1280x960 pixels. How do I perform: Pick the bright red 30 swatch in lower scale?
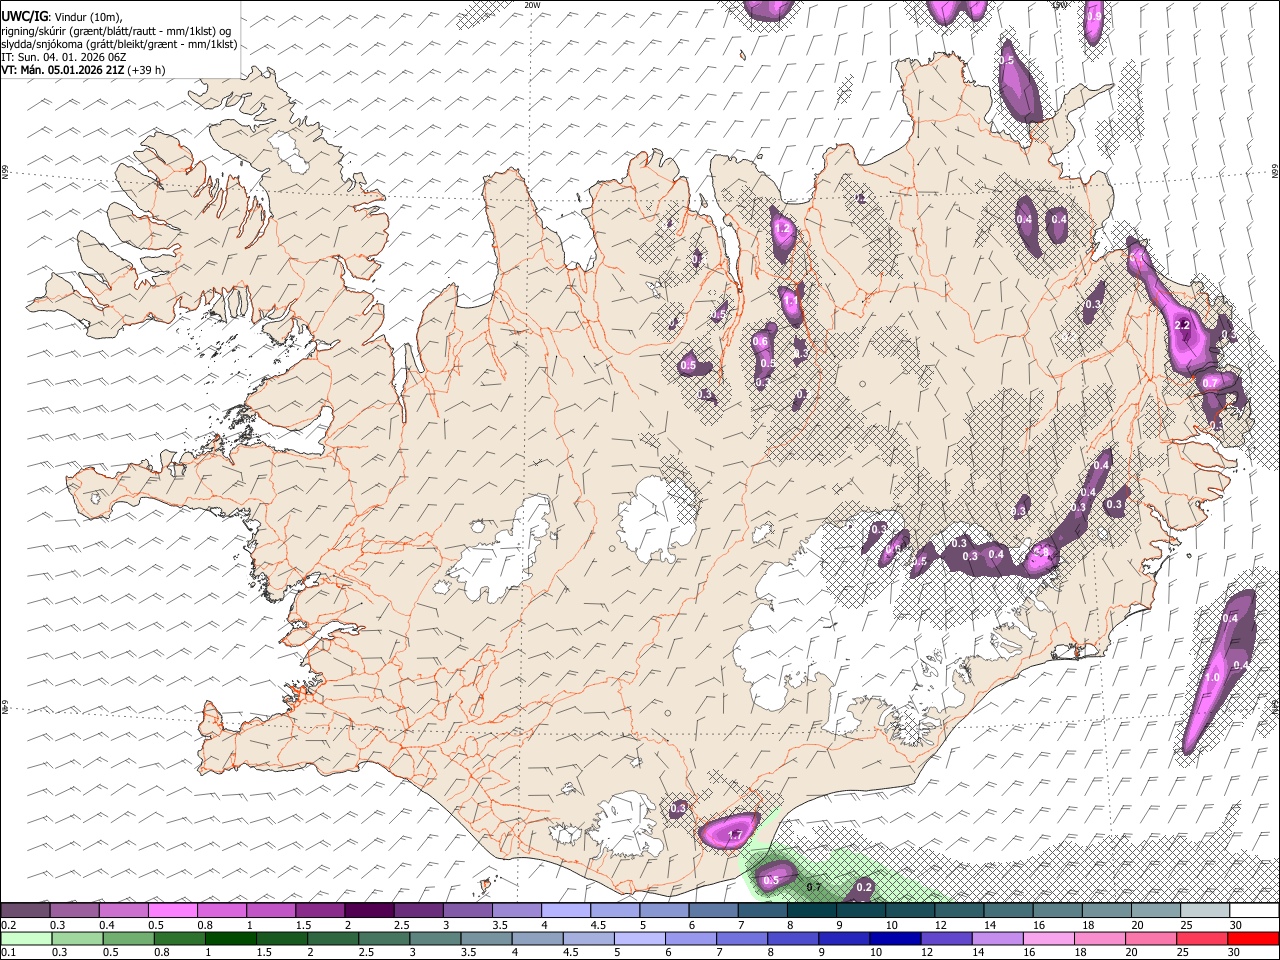tap(1253, 938)
